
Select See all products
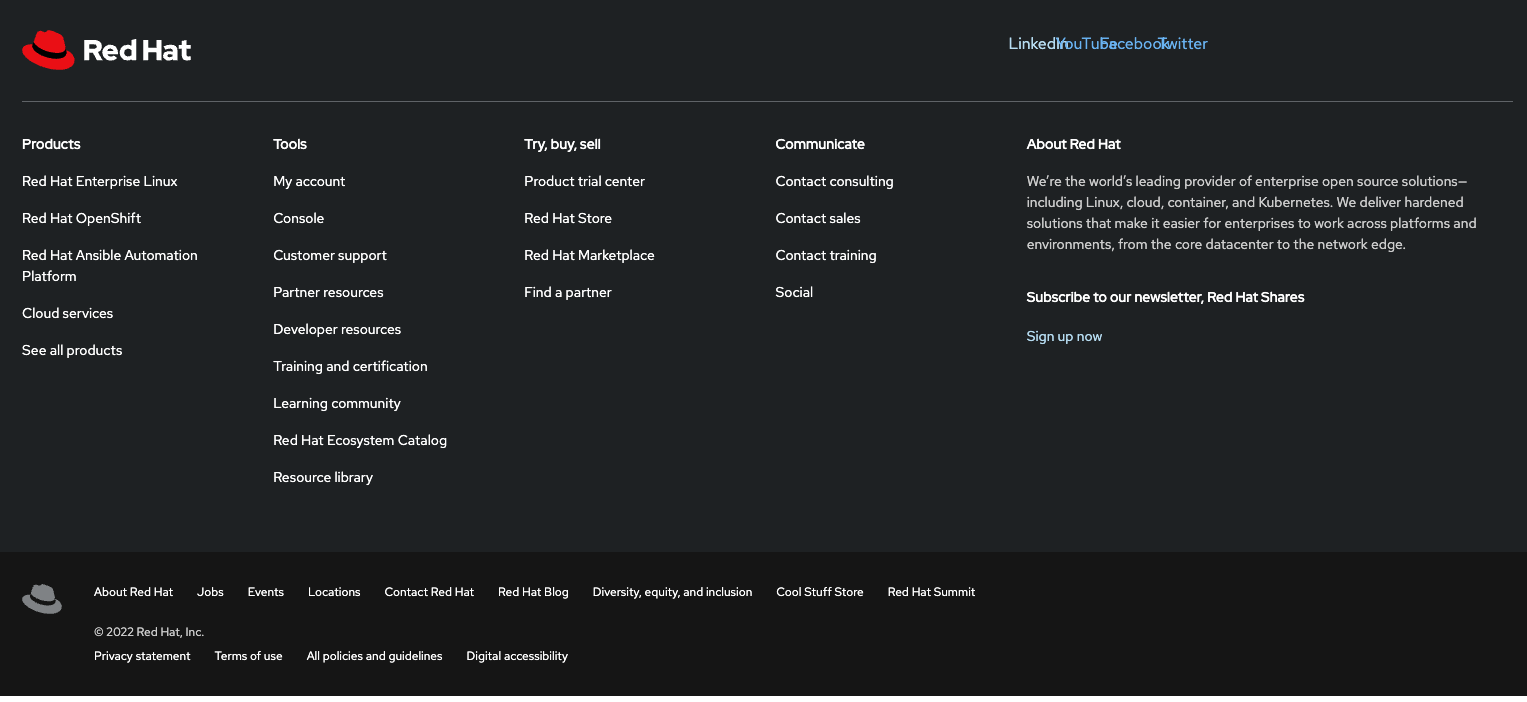72,350
